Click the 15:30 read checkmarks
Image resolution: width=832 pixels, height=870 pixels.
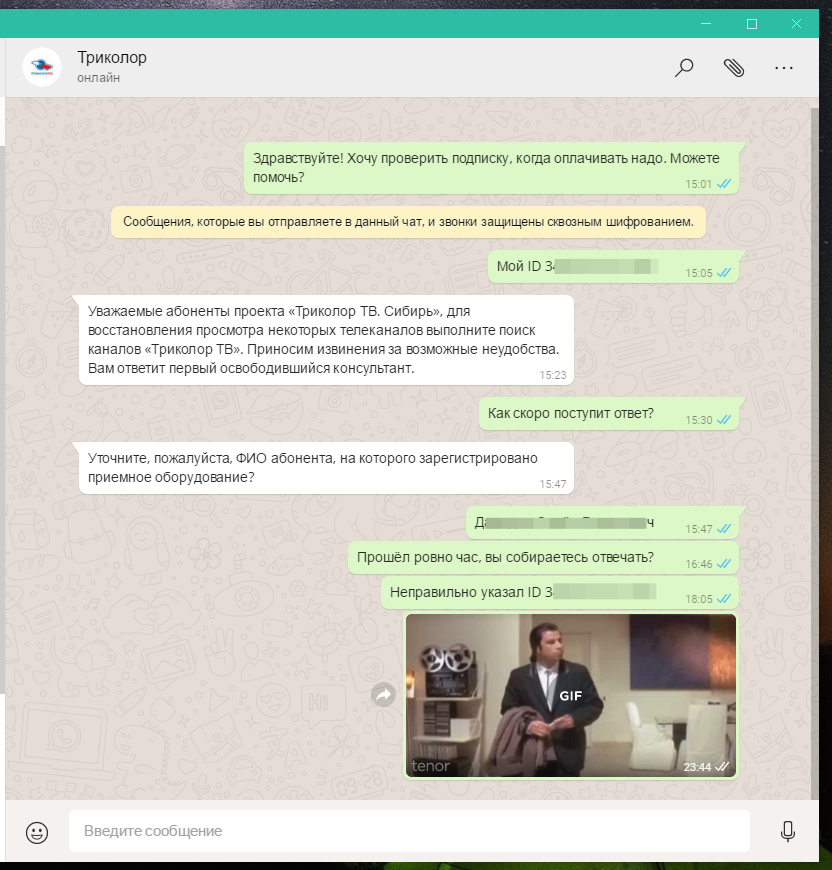pos(724,420)
